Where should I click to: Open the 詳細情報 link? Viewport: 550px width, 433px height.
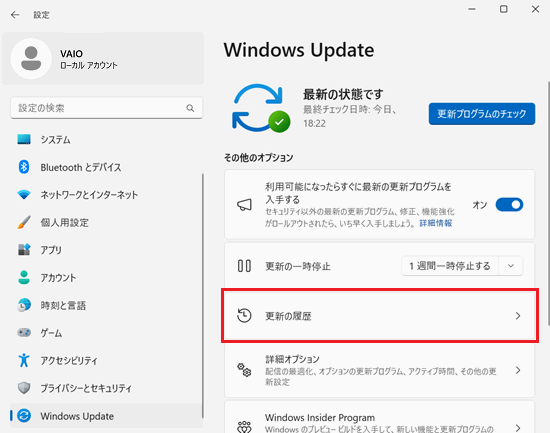coord(436,223)
